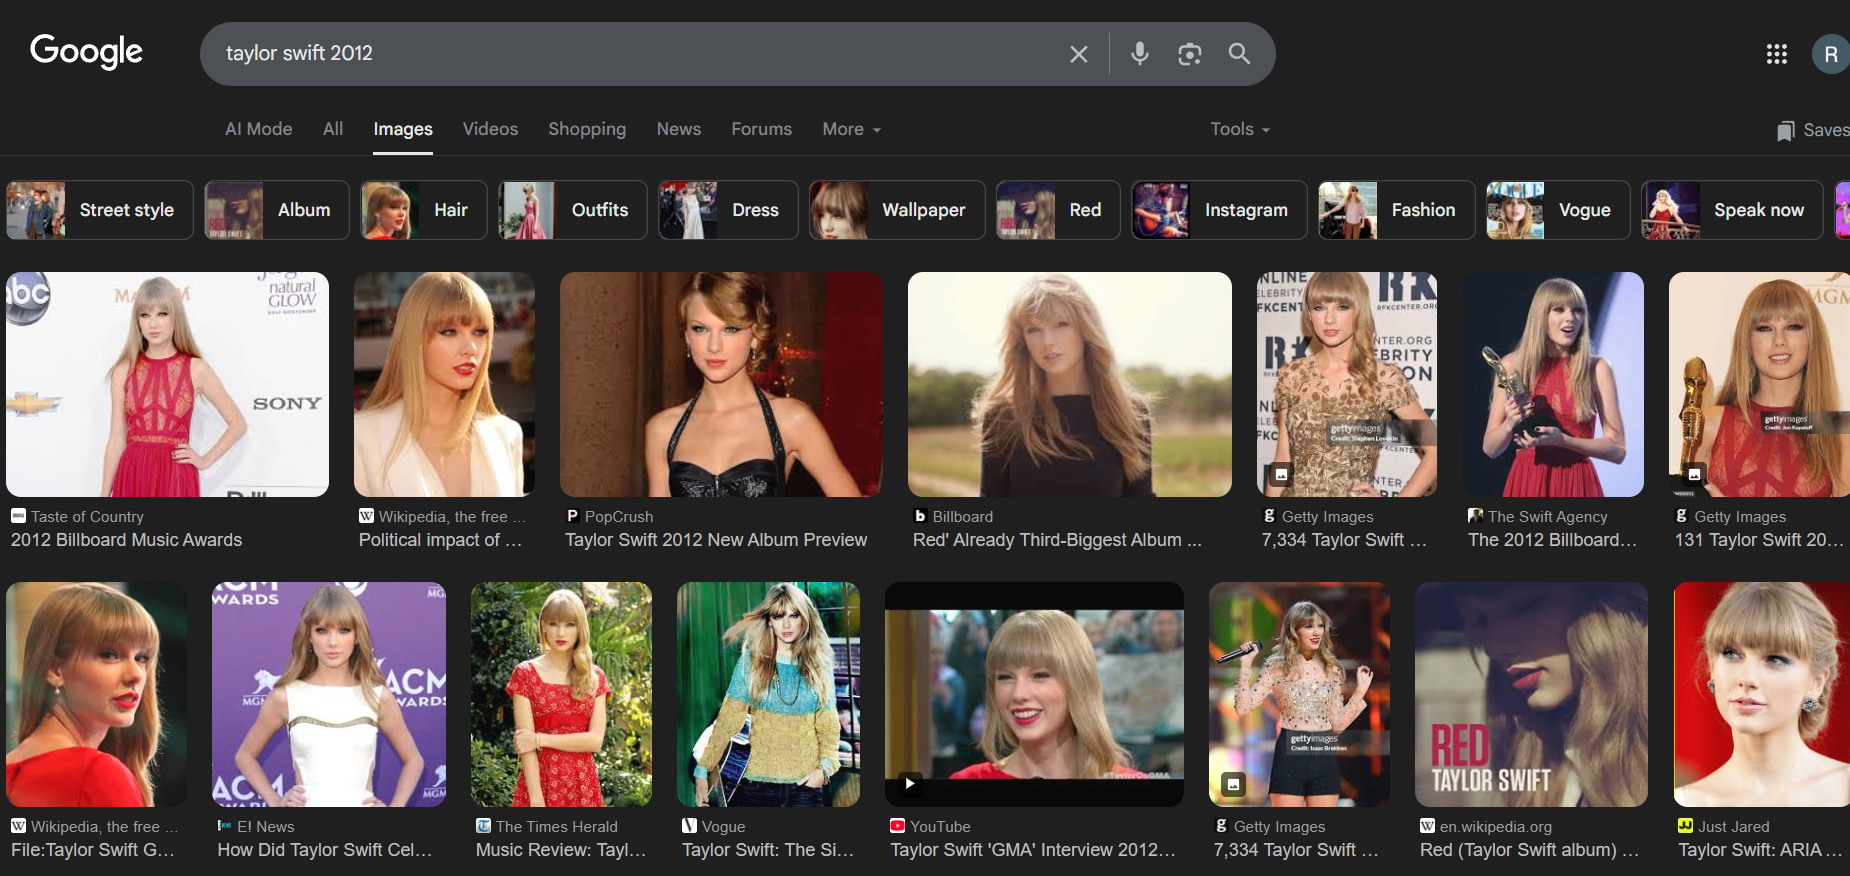This screenshot has width=1850, height=876.
Task: Open the Google account avatar
Action: (1830, 54)
